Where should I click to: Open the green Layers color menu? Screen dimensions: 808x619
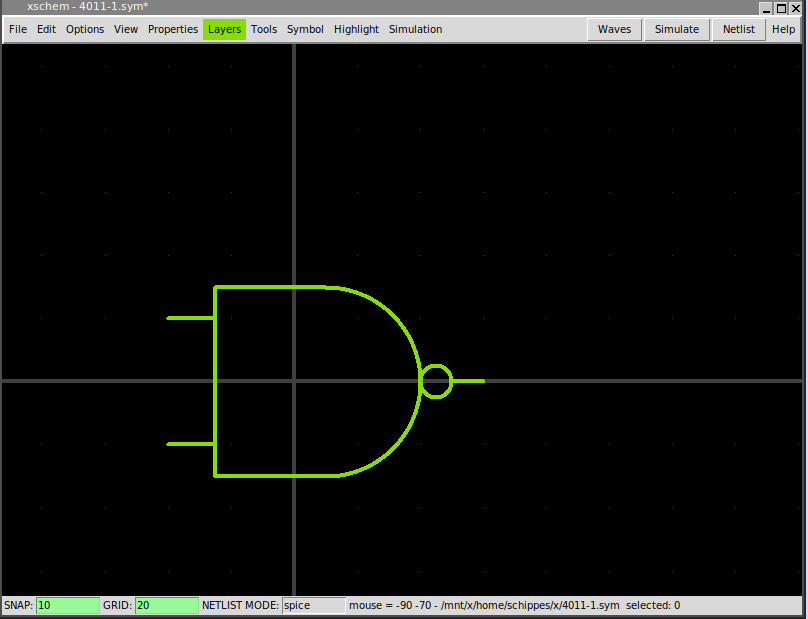(224, 29)
